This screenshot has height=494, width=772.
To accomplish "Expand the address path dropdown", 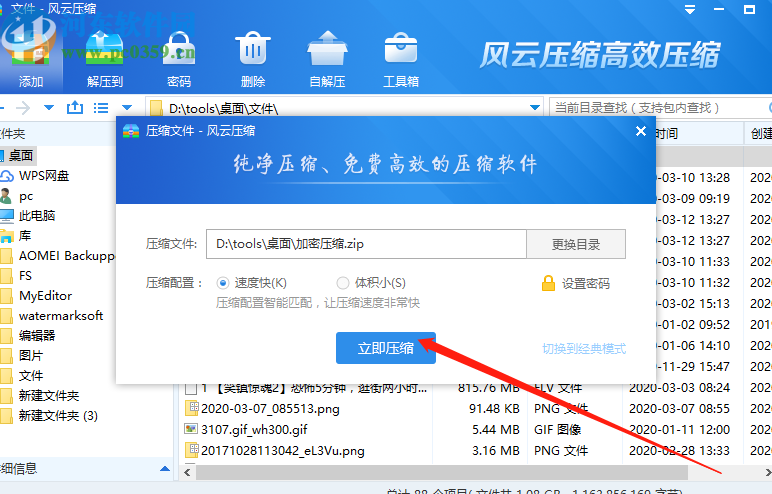I will click(535, 107).
